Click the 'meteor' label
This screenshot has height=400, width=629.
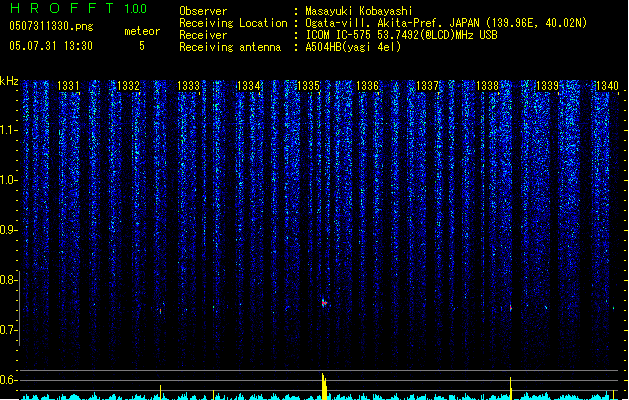(x=142, y=31)
